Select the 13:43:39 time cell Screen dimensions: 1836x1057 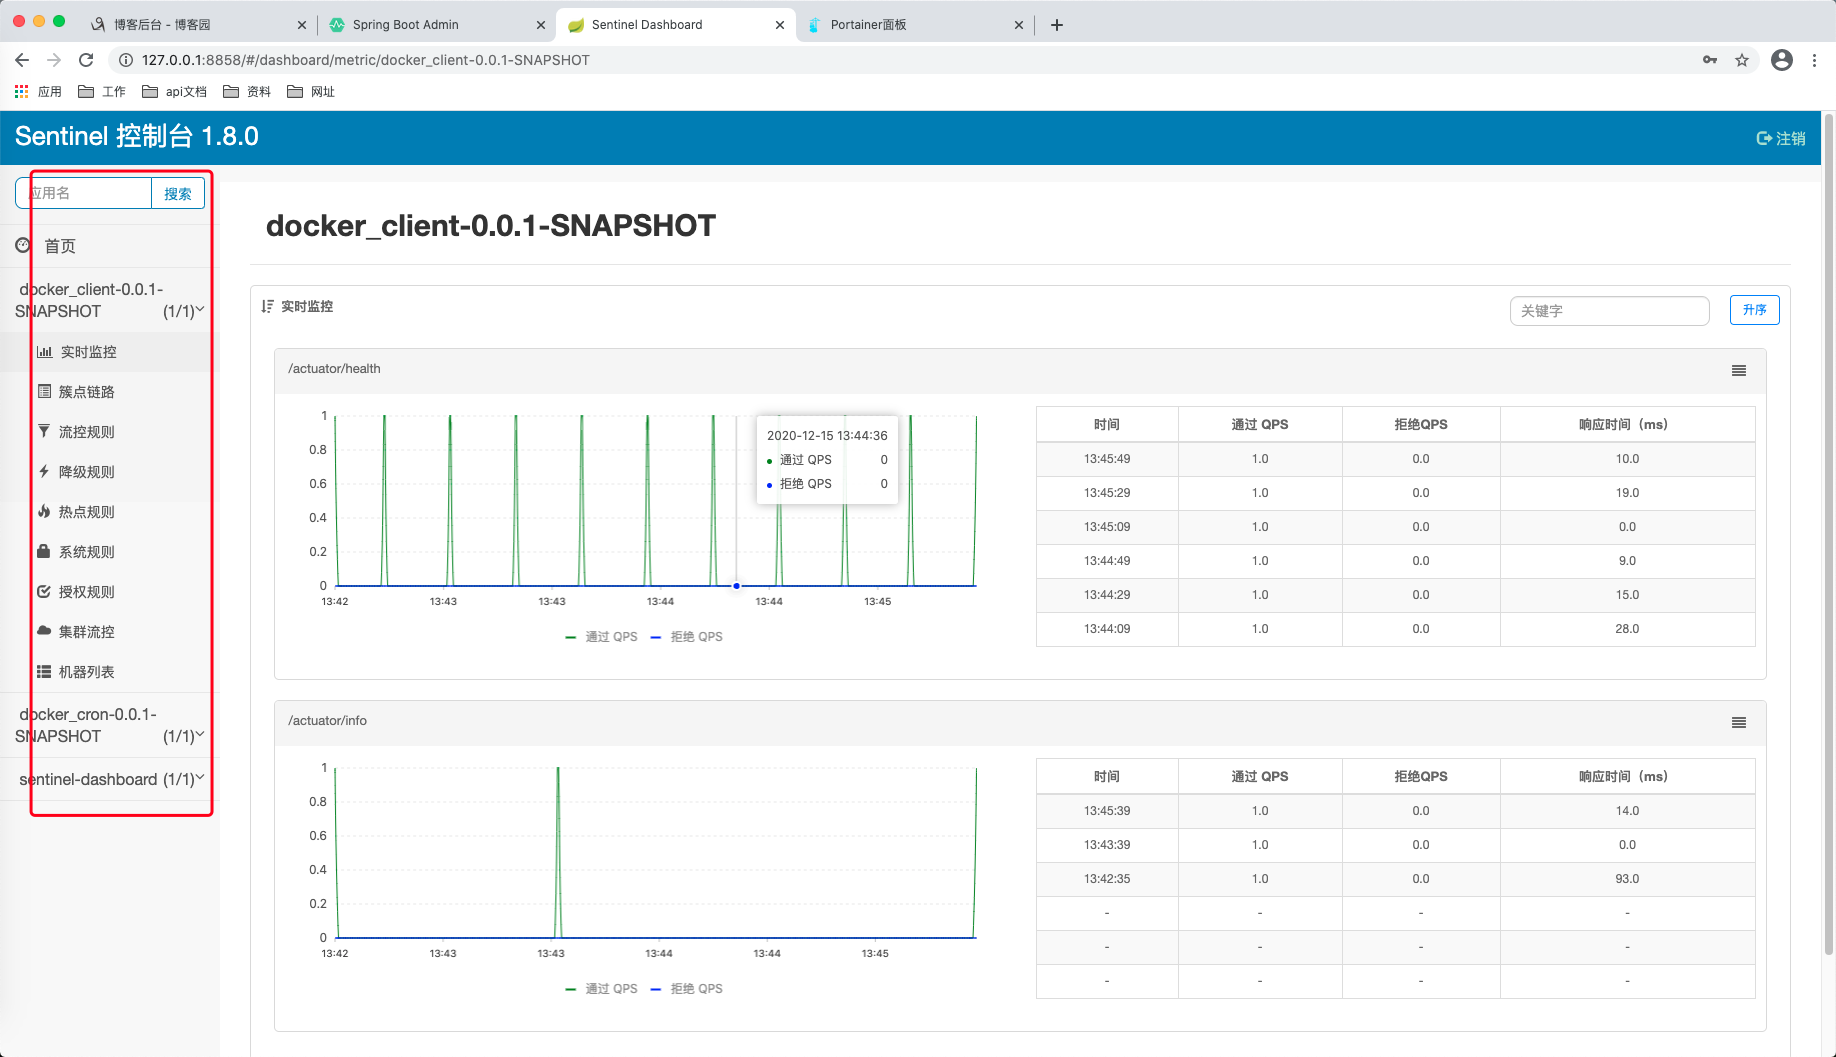(x=1107, y=845)
